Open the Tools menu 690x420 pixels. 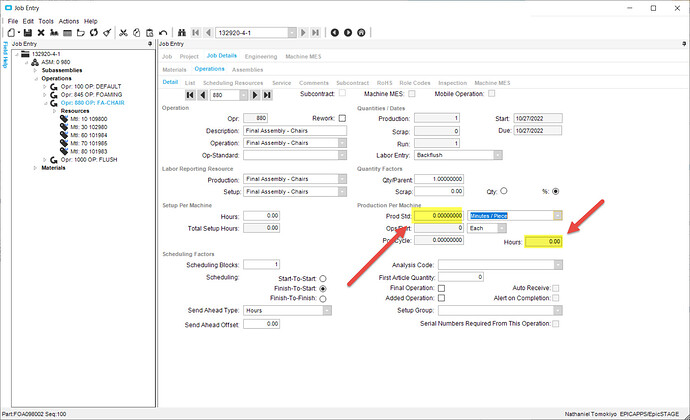pos(46,21)
